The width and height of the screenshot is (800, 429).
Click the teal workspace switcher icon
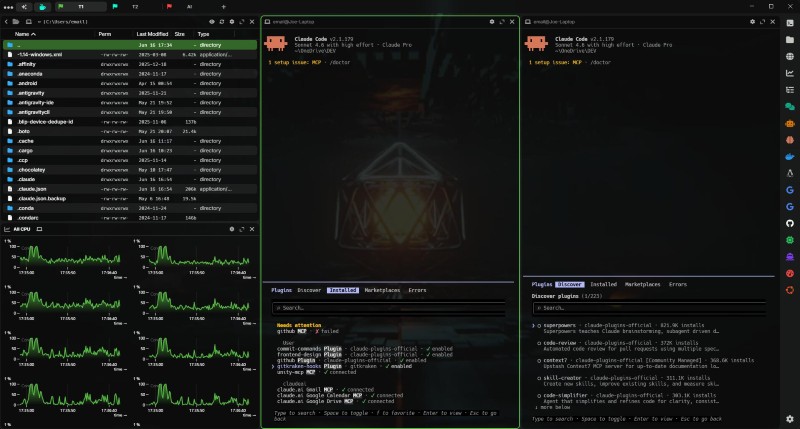pyautogui.click(x=43, y=7)
